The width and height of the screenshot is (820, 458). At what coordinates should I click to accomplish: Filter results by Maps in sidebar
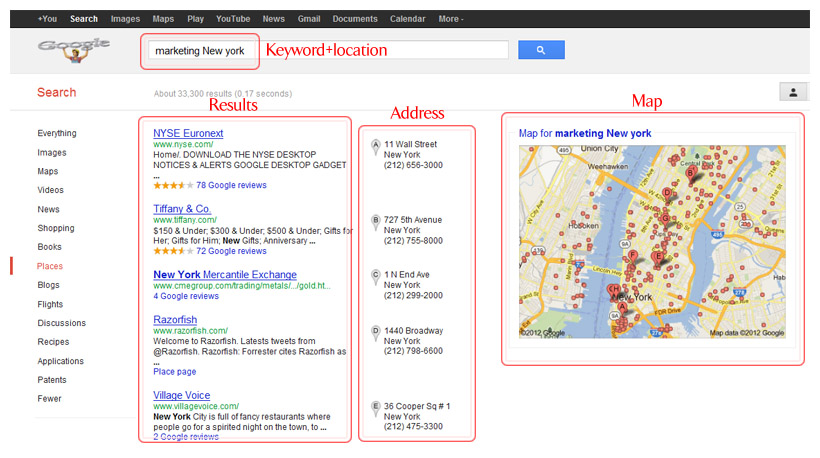tap(48, 171)
